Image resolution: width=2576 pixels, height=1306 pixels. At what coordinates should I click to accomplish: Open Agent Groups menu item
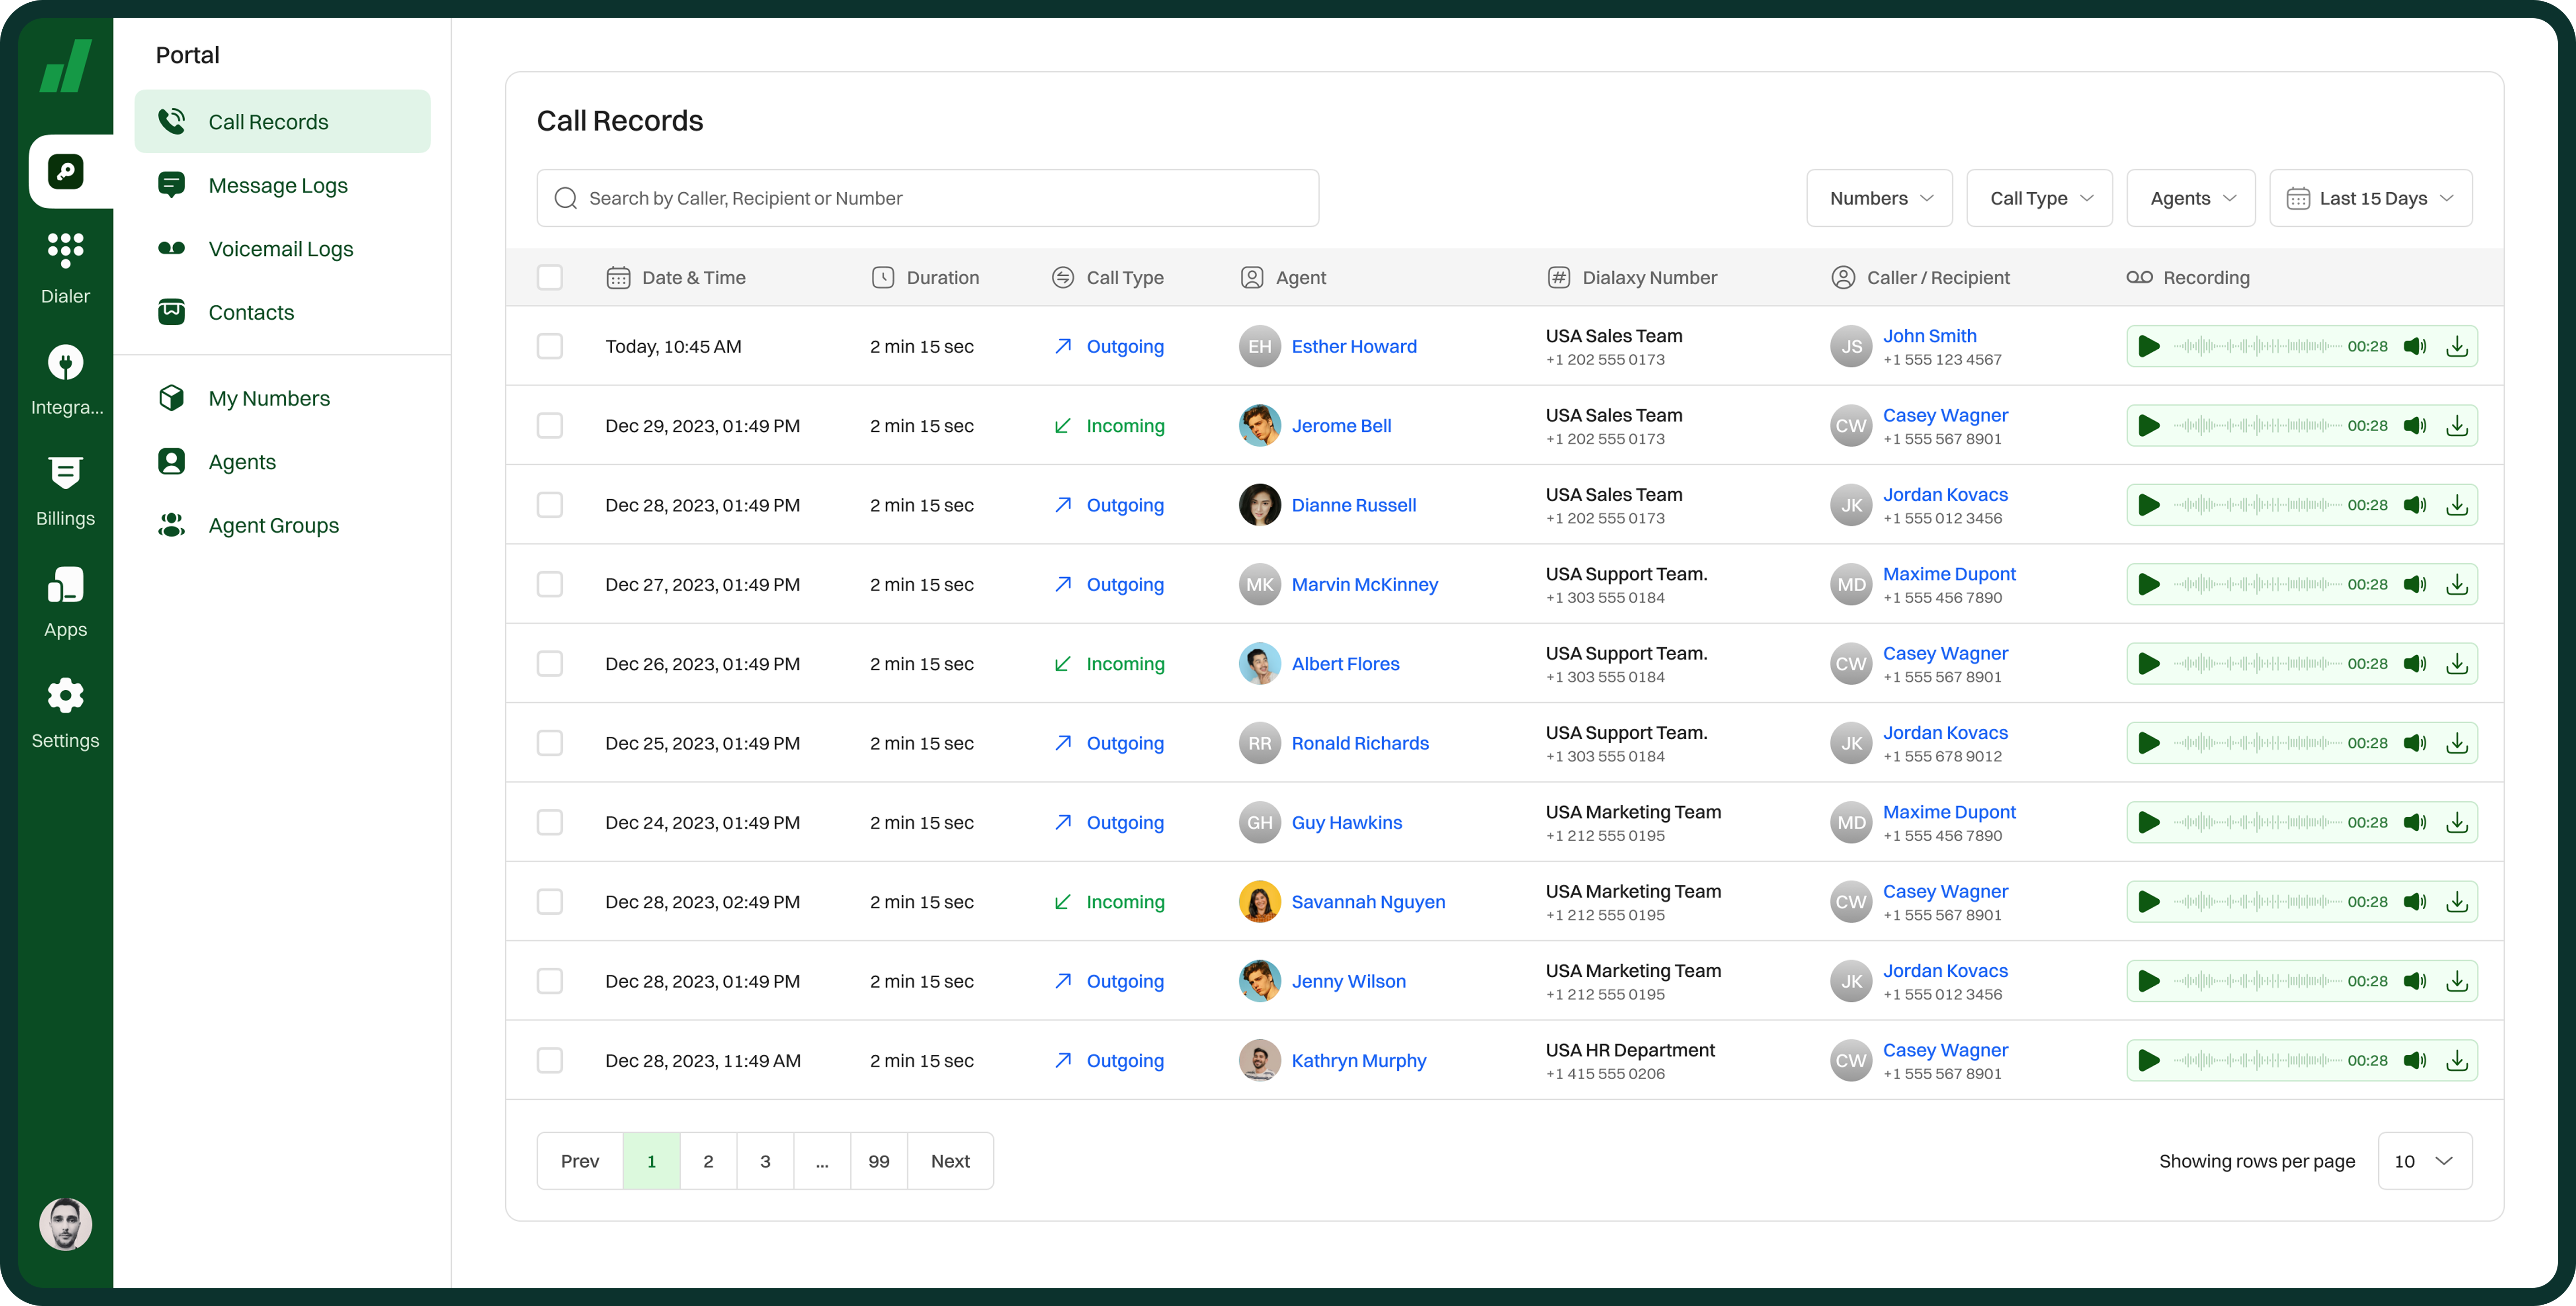tap(273, 526)
